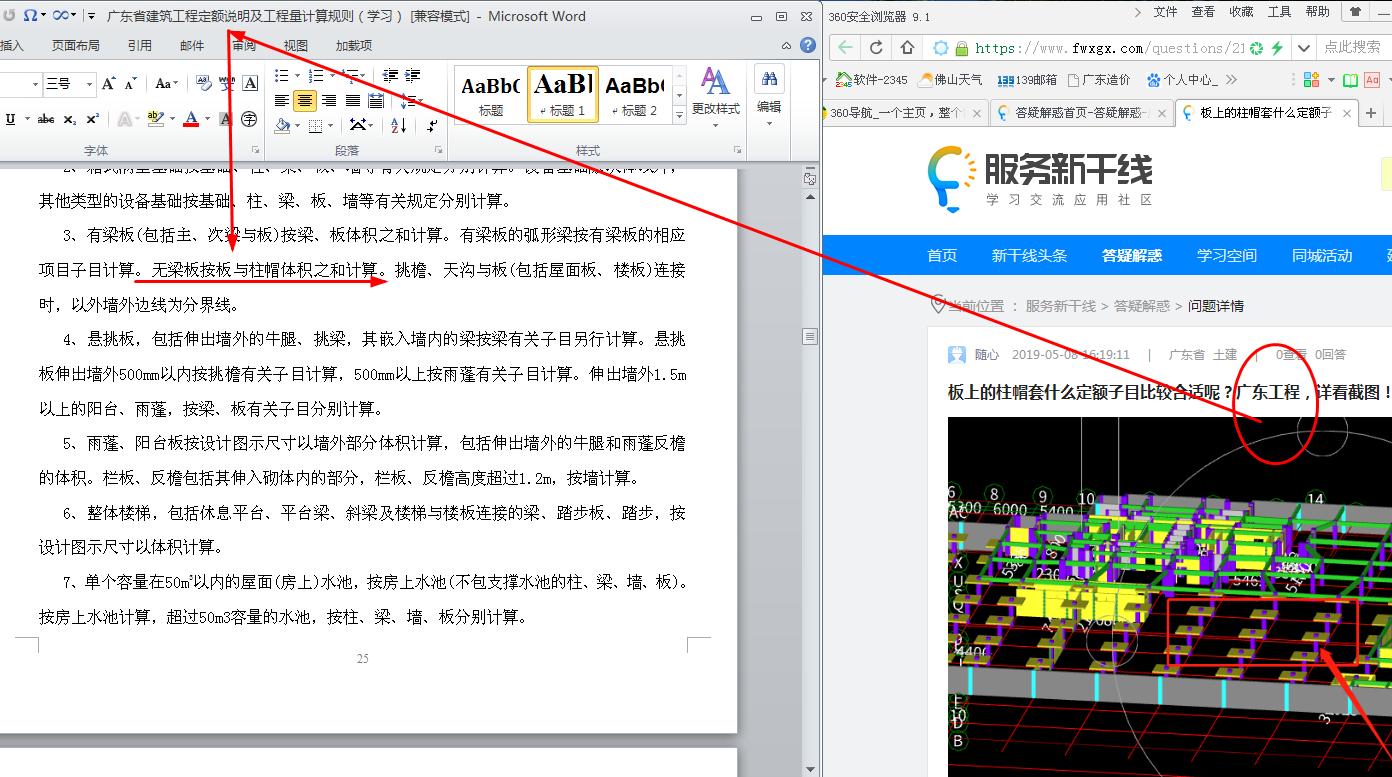
Task: Click the Subscript icon
Action: click(x=70, y=119)
